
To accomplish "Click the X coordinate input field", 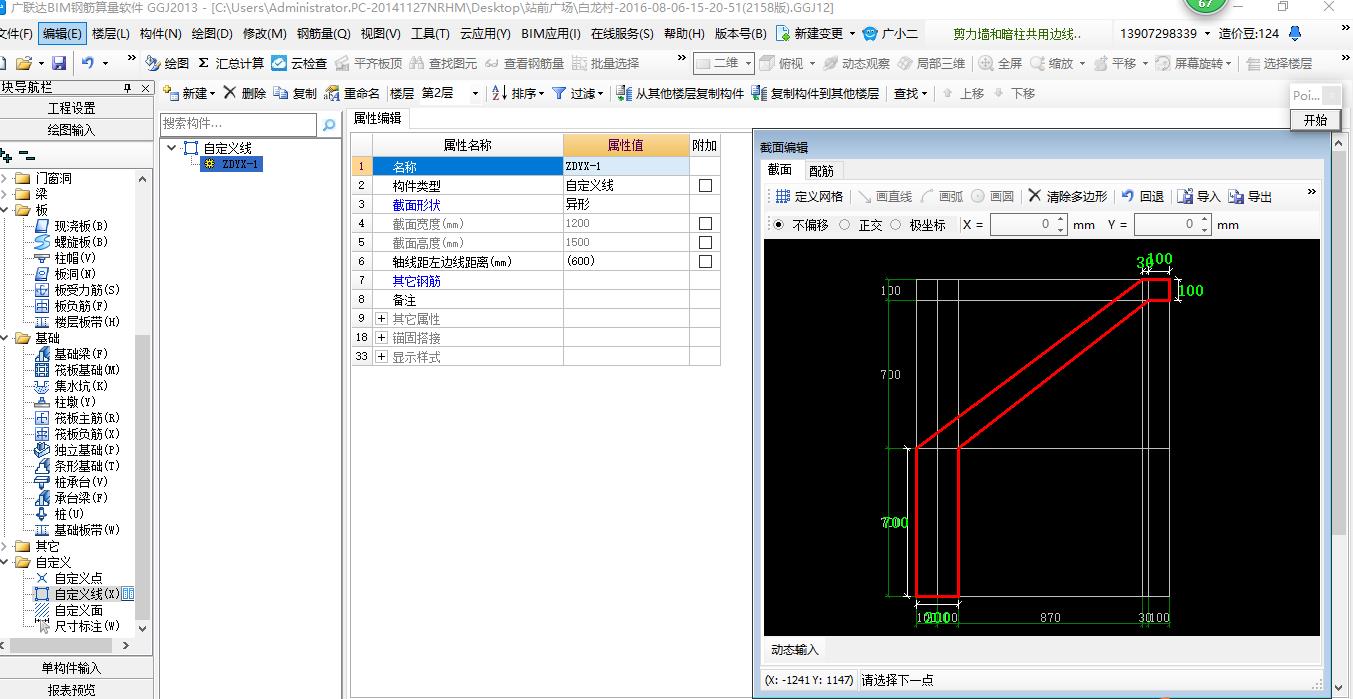I will 1029,225.
